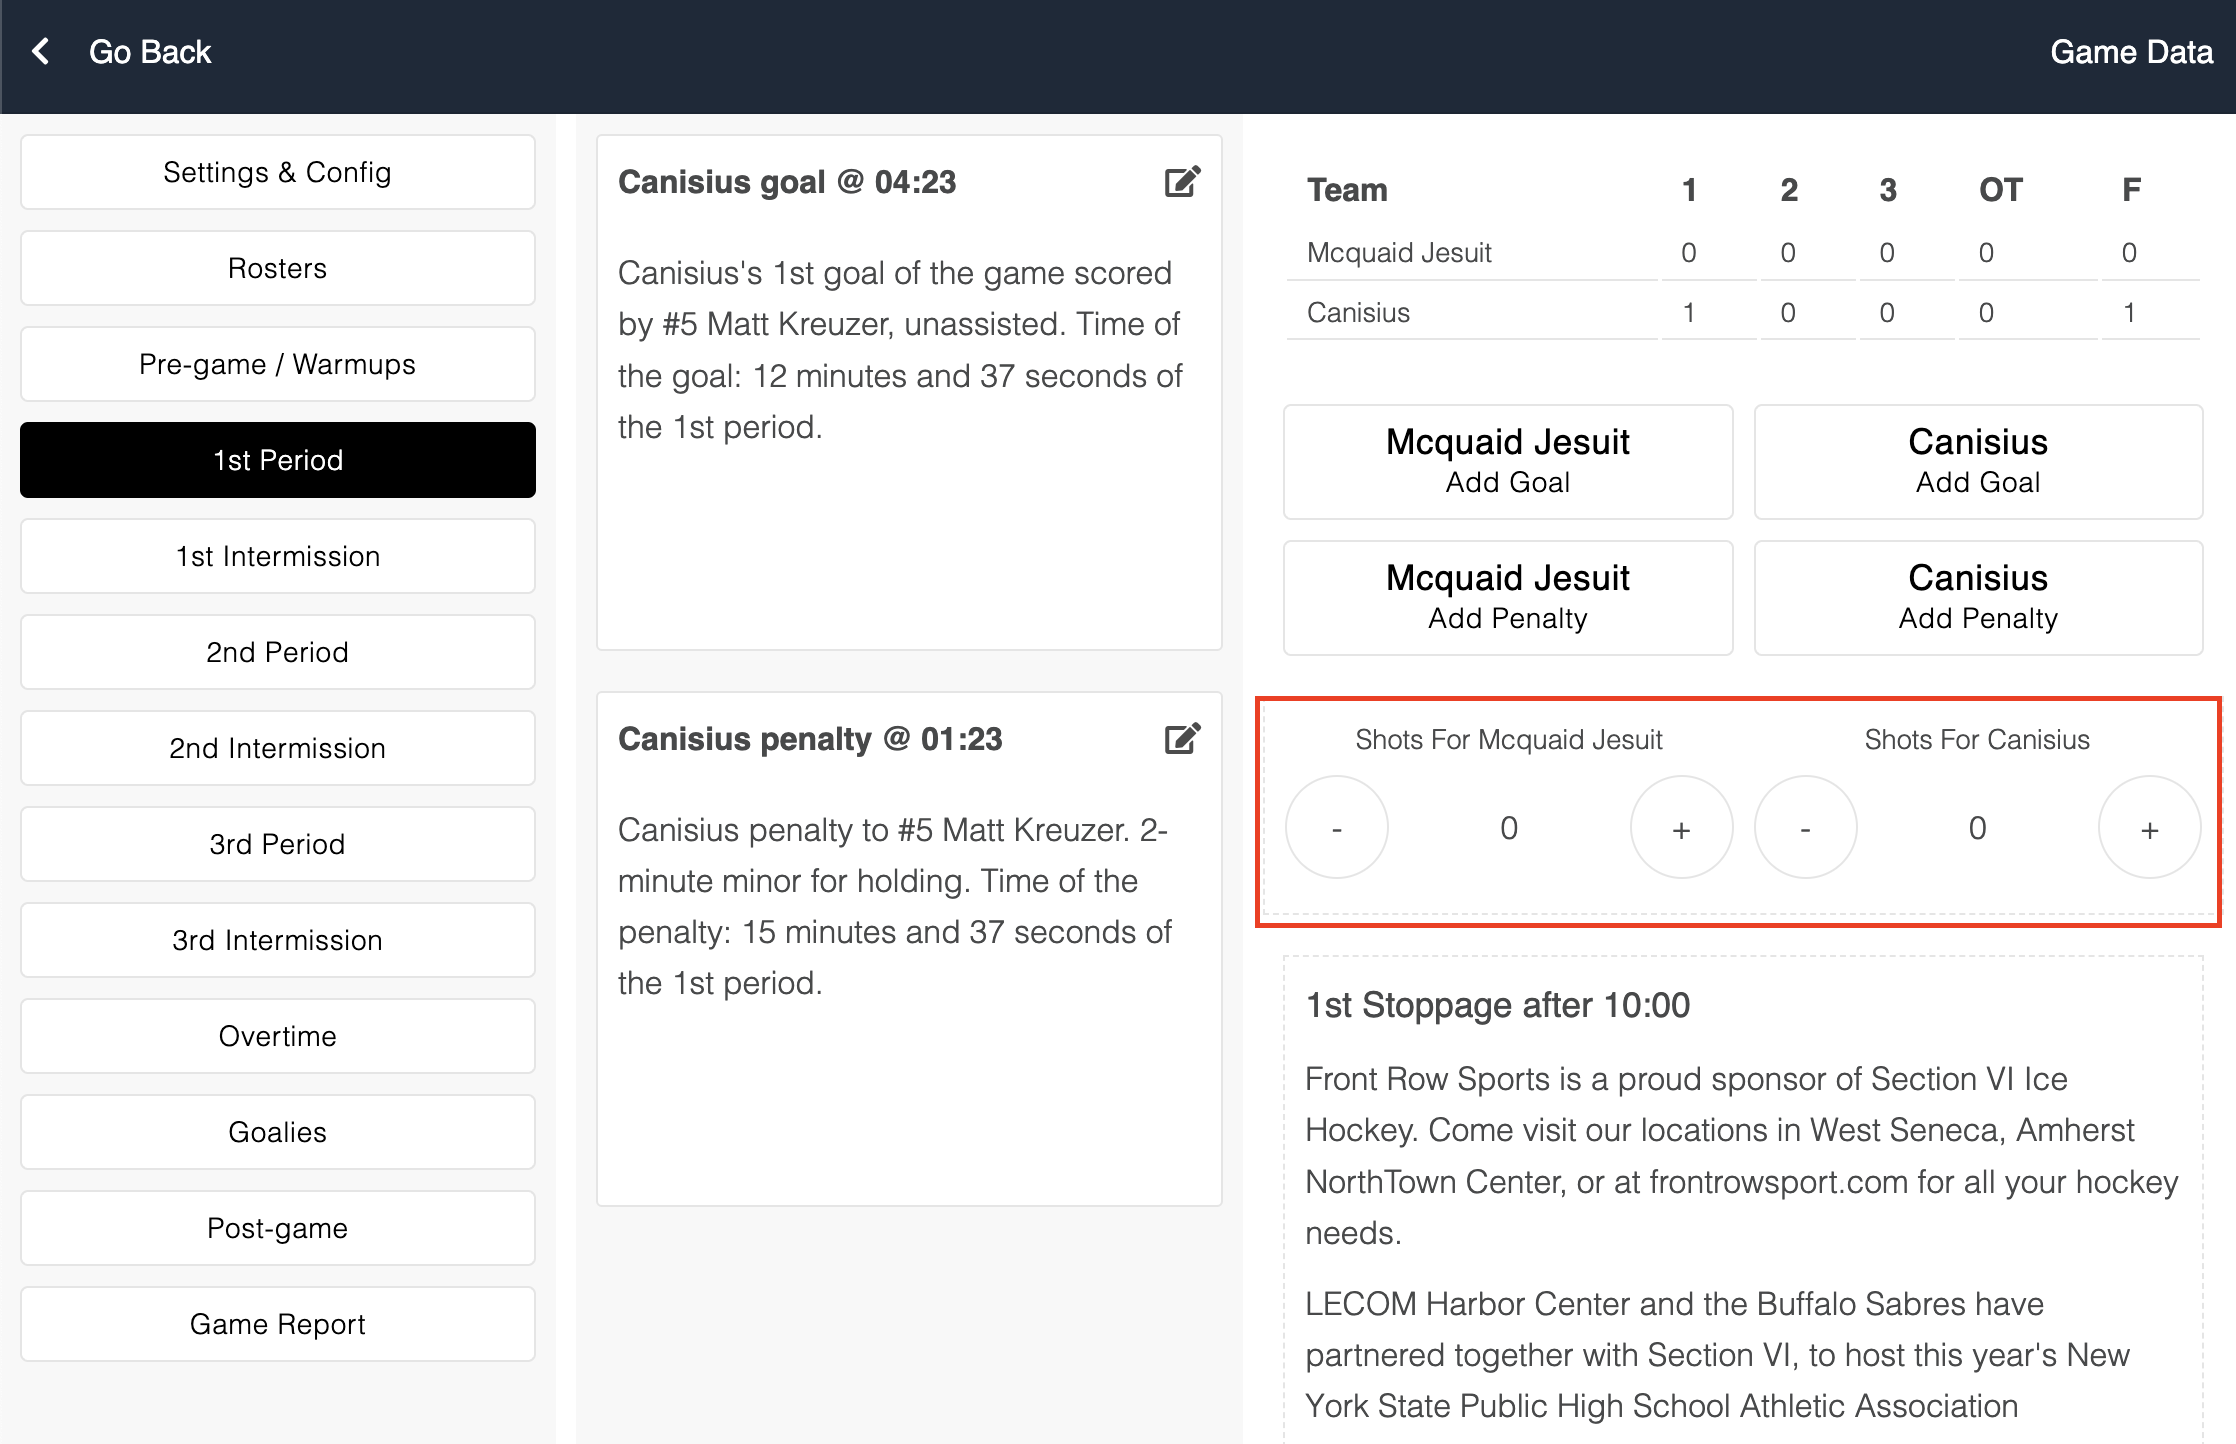The width and height of the screenshot is (2236, 1444).
Task: Add a goal for Mcquaid Jesuit
Action: pos(1507,461)
